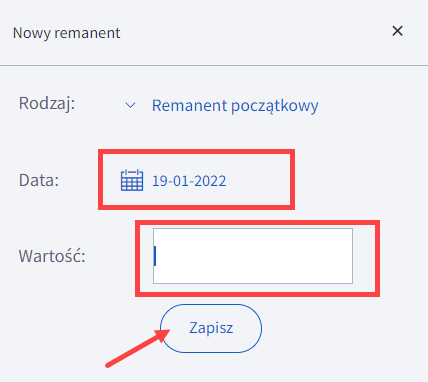Select the Remanent początkowy type value

[x=235, y=106]
